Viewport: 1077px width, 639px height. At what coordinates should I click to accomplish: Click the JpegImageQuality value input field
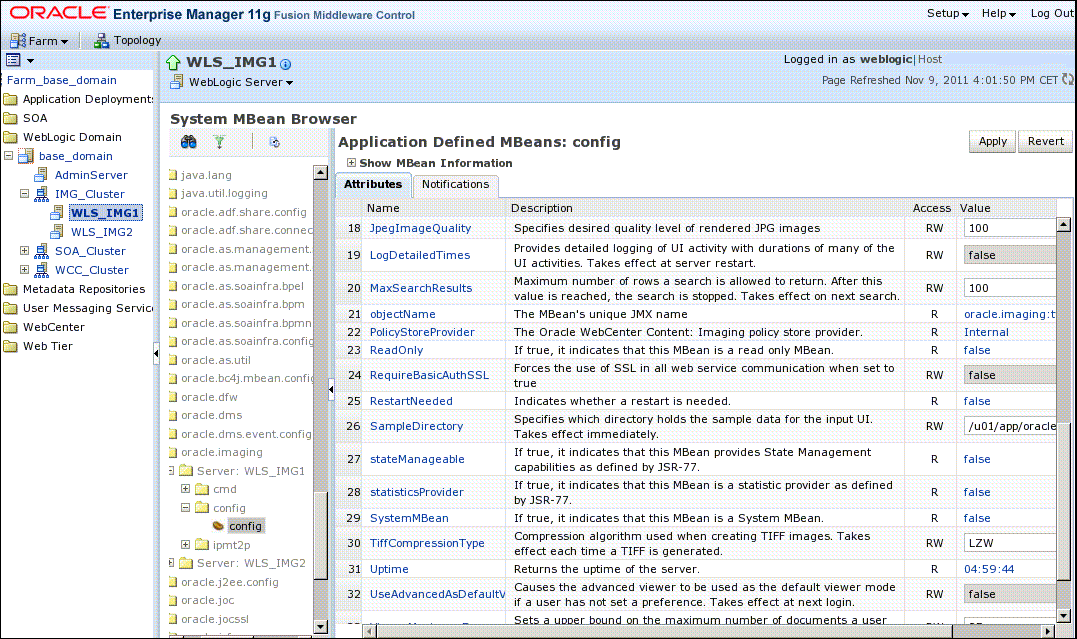point(1008,228)
